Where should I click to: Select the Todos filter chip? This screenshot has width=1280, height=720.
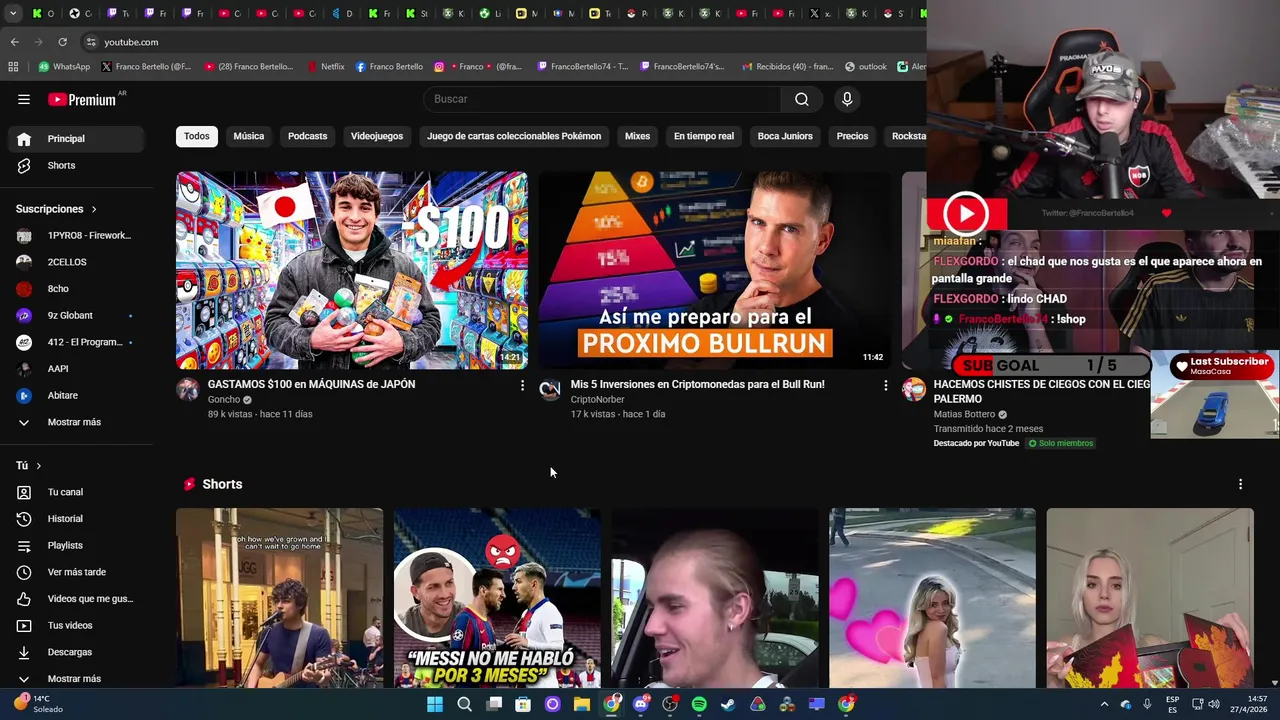pos(197,136)
